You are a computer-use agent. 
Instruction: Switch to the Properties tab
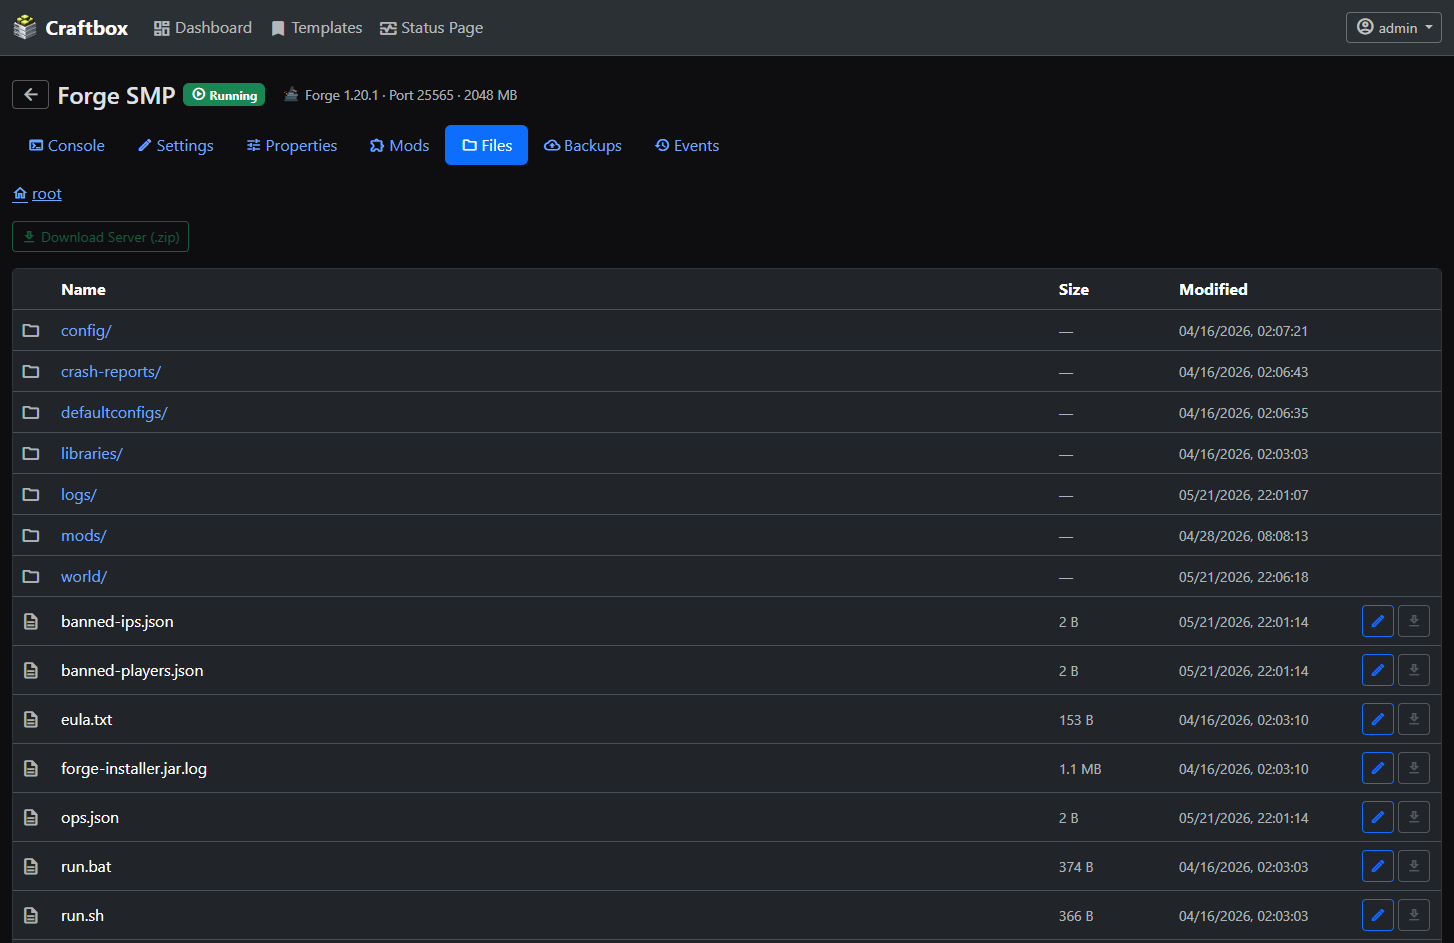pos(291,146)
